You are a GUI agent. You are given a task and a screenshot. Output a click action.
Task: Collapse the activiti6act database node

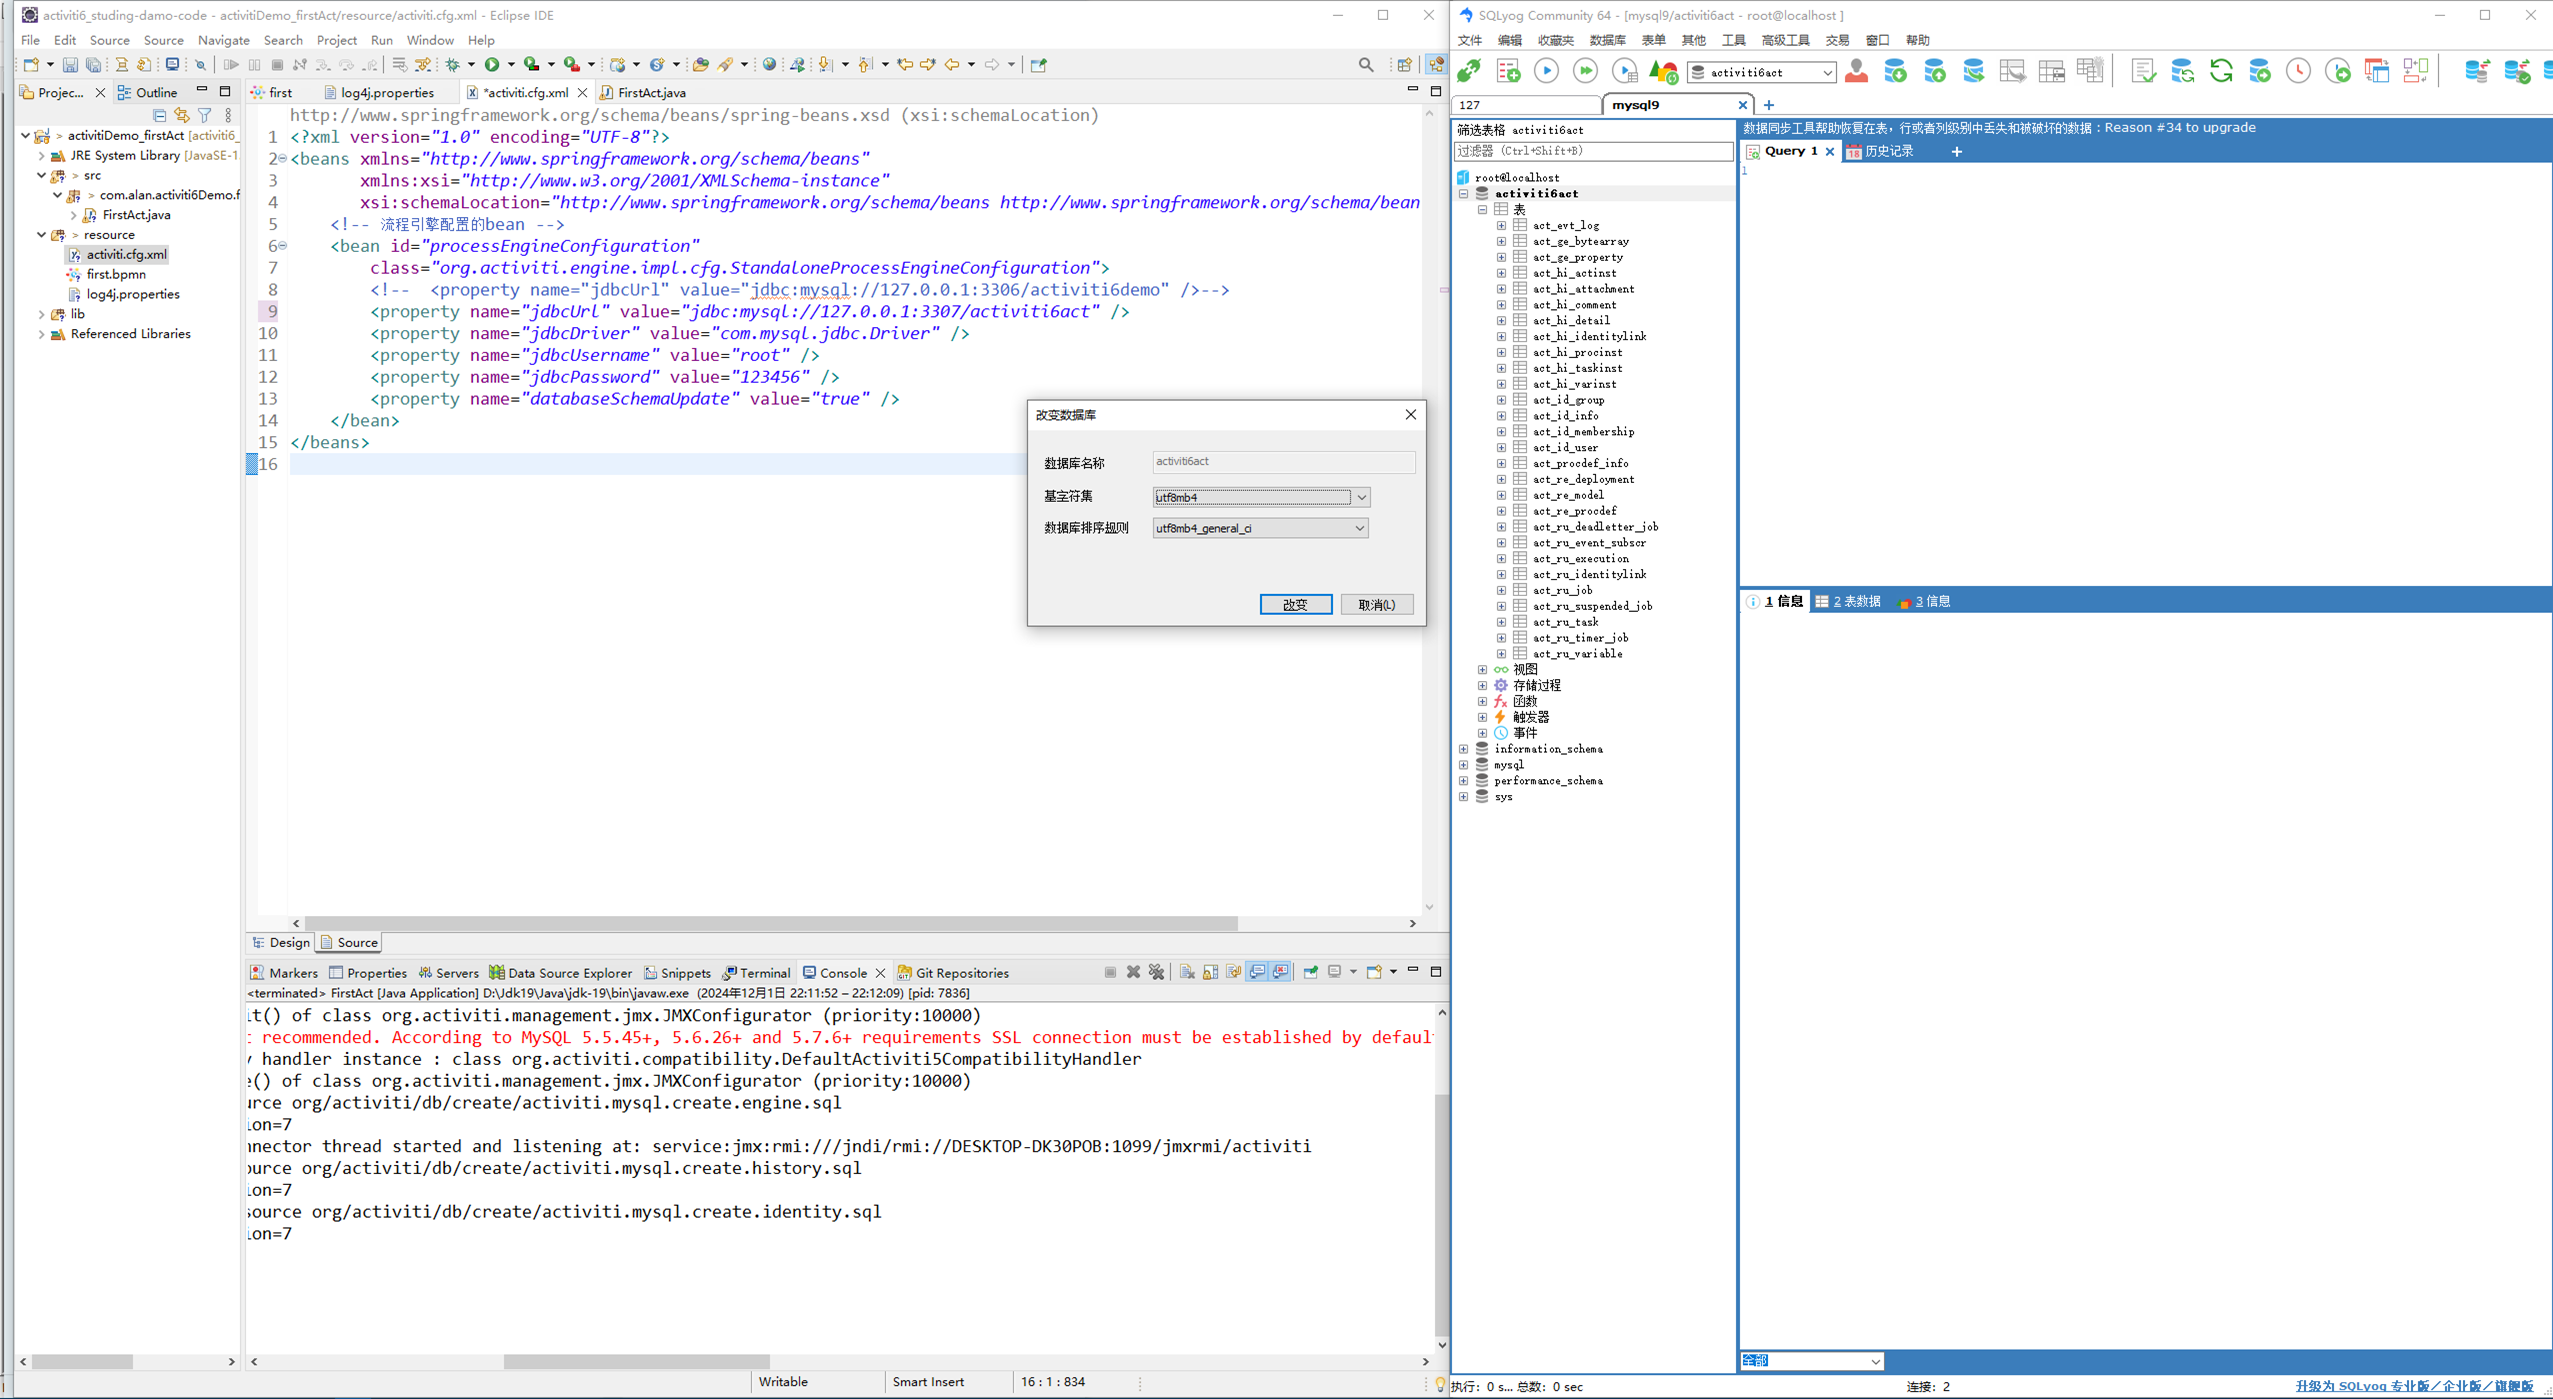1464,194
